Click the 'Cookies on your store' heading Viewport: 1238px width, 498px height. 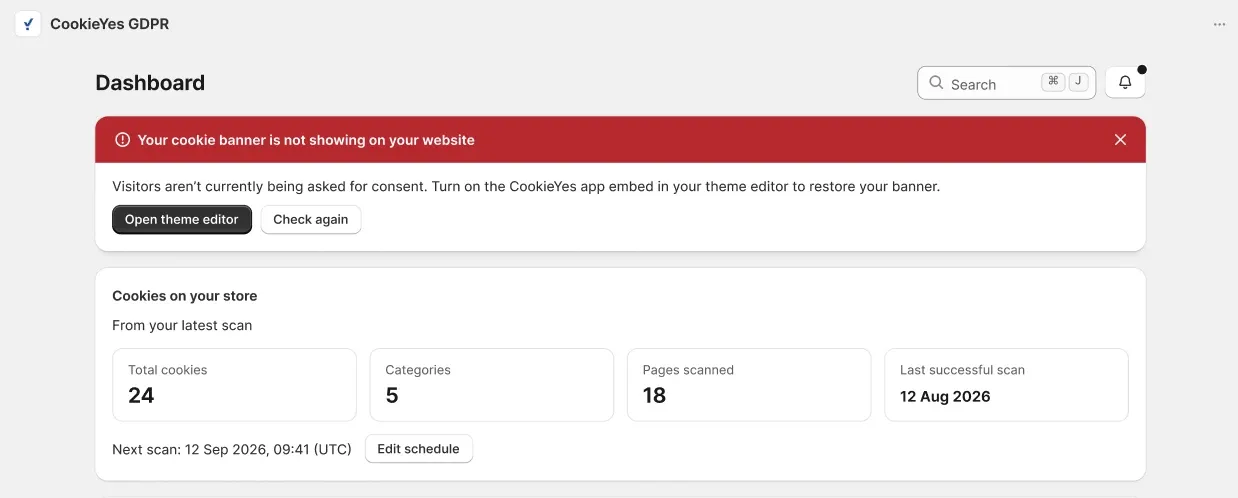185,296
